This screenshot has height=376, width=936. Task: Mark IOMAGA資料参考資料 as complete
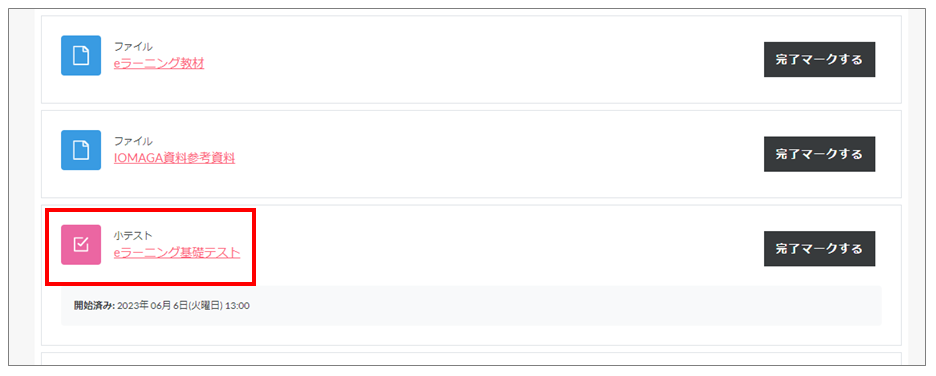coord(819,154)
